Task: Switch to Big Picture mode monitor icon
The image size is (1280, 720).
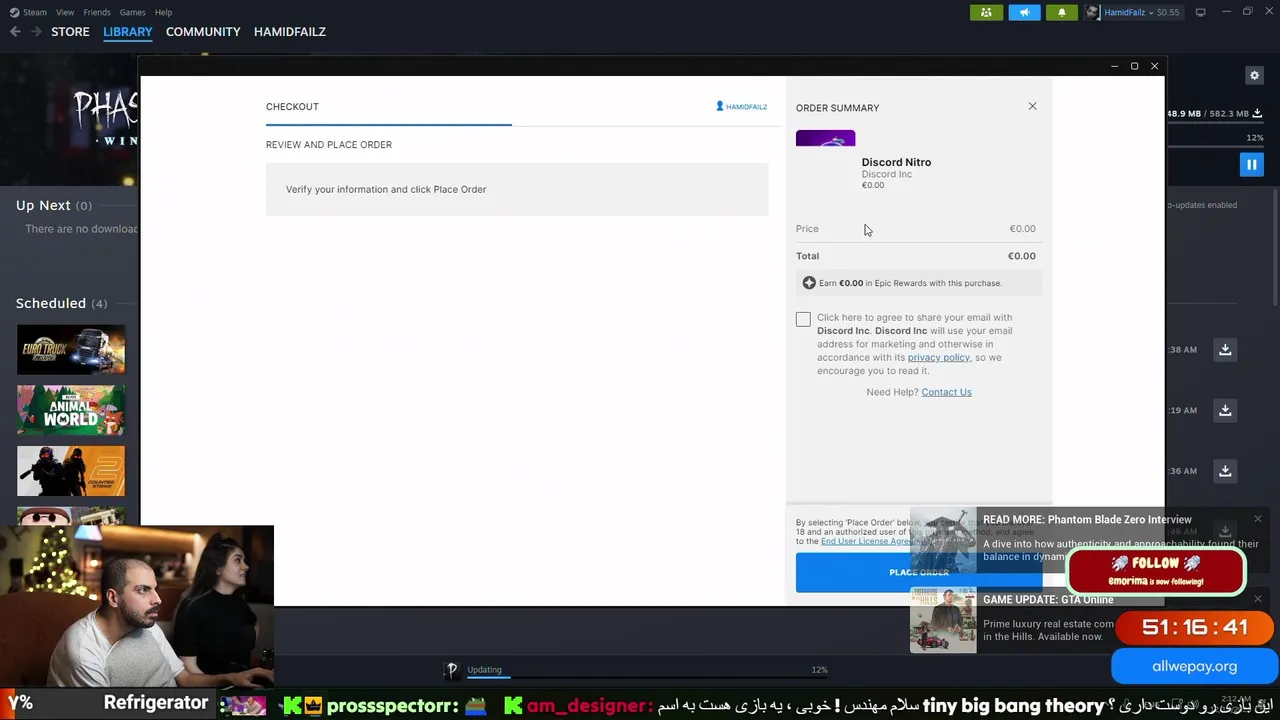Action: 1201,12
